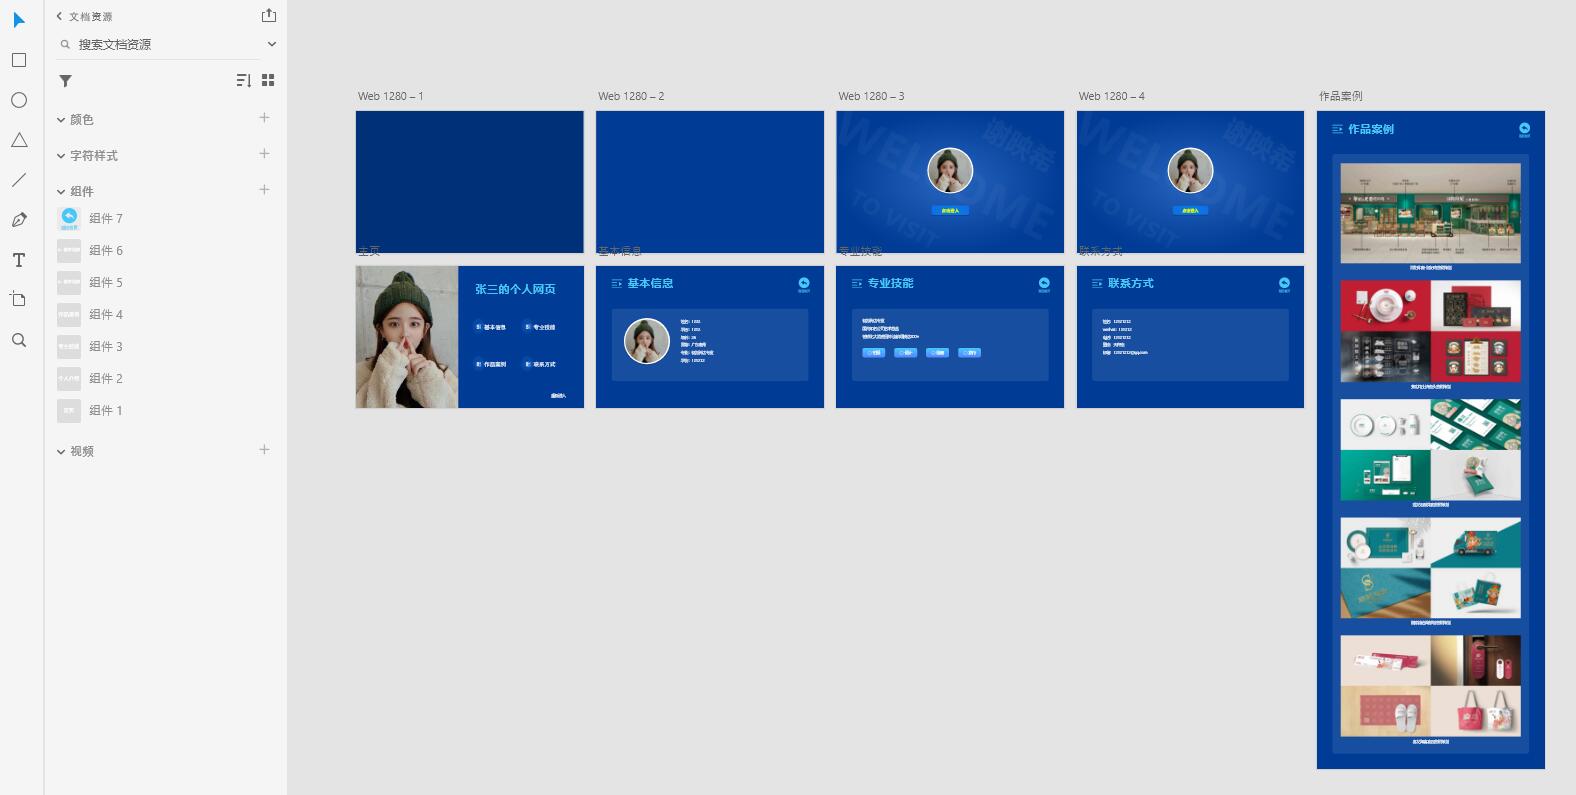1576x795 pixels.
Task: Click the 基本信息 link on the 主页 artboard
Action: click(491, 327)
